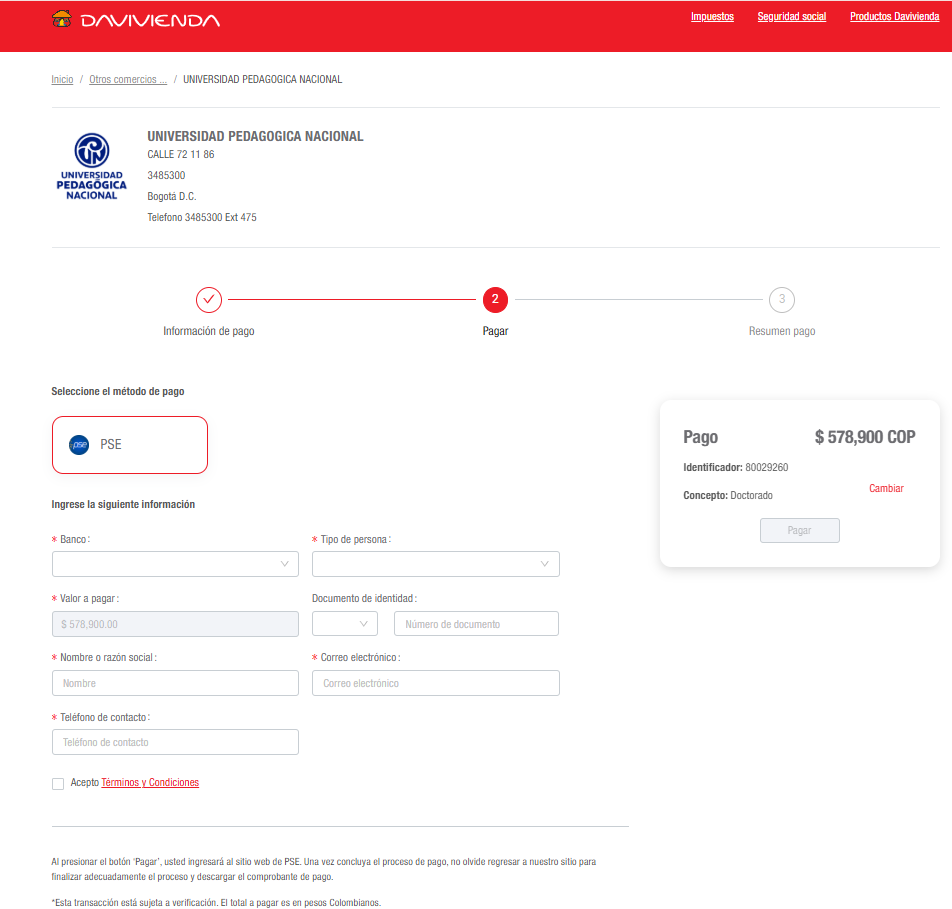952x909 pixels.
Task: Click the completed checkmark step icon
Action: (208, 299)
